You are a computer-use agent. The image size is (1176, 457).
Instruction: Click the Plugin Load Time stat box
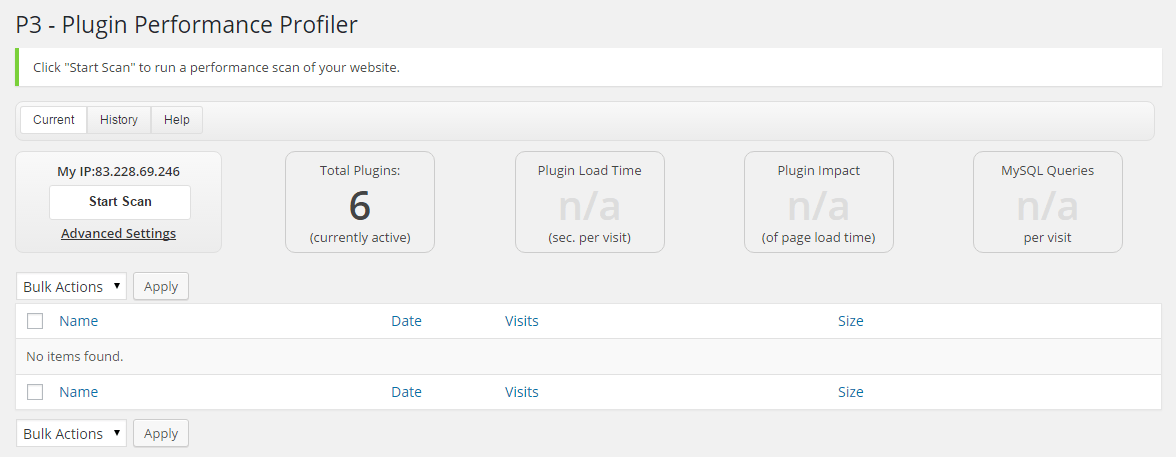(590, 202)
